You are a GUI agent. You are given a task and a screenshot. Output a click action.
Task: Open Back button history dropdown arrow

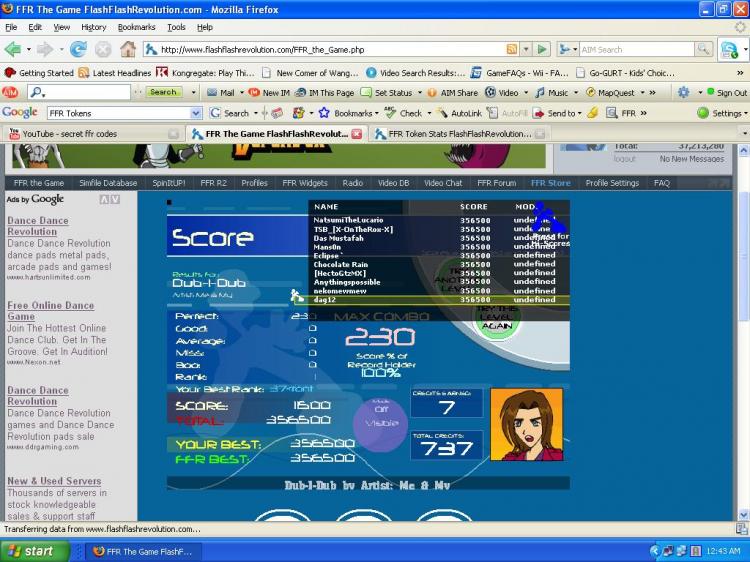click(x=29, y=49)
